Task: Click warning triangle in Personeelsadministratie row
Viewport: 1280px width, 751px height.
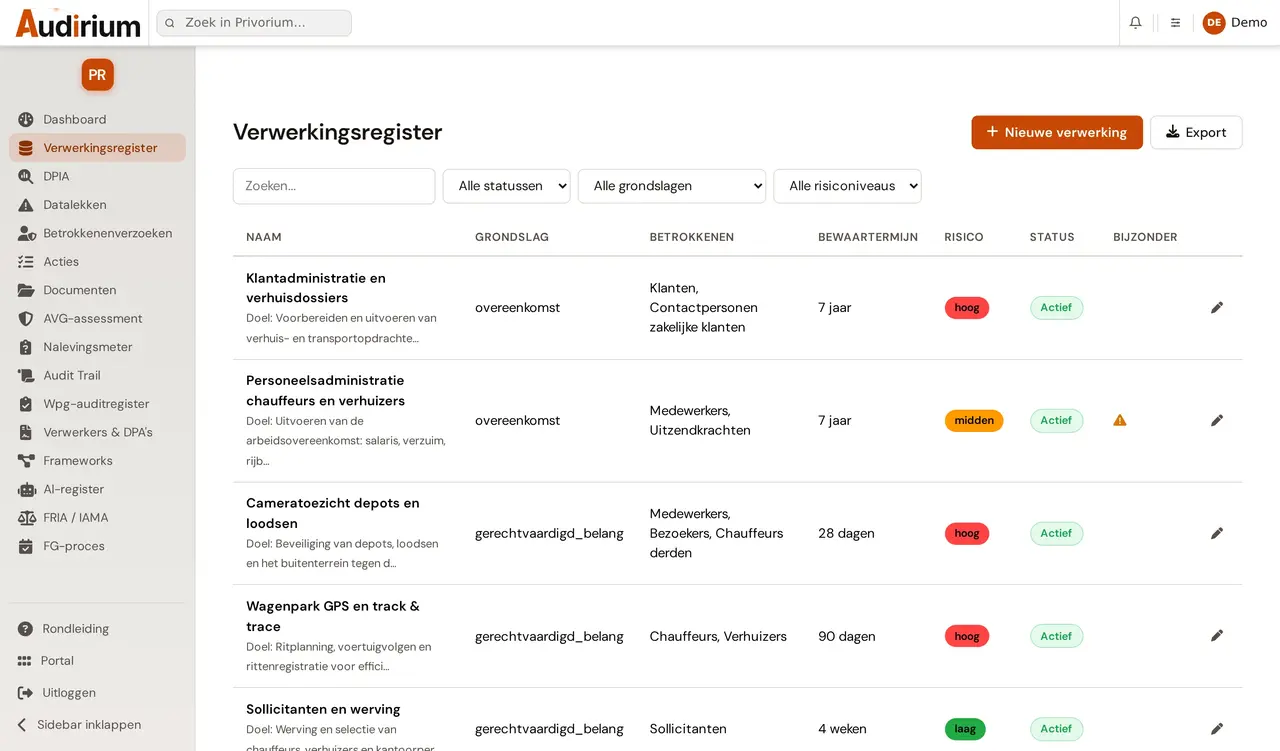Action: click(x=1120, y=420)
